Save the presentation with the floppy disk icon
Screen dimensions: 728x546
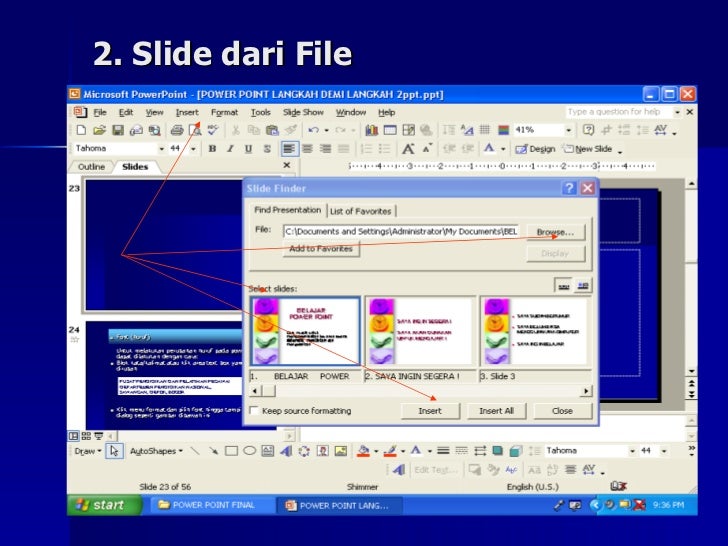(118, 130)
